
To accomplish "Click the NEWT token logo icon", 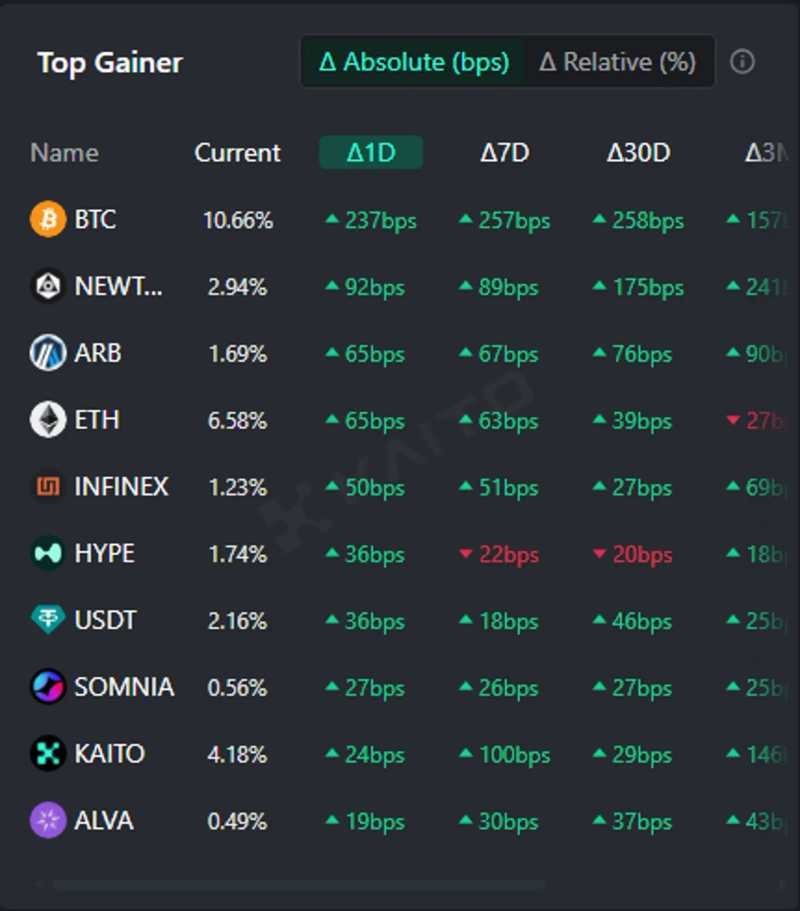I will point(48,286).
